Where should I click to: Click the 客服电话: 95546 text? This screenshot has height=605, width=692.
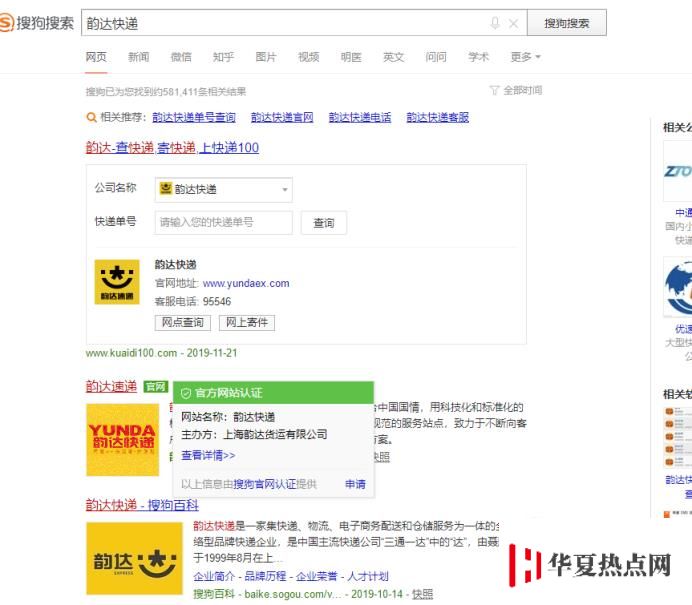click(192, 301)
